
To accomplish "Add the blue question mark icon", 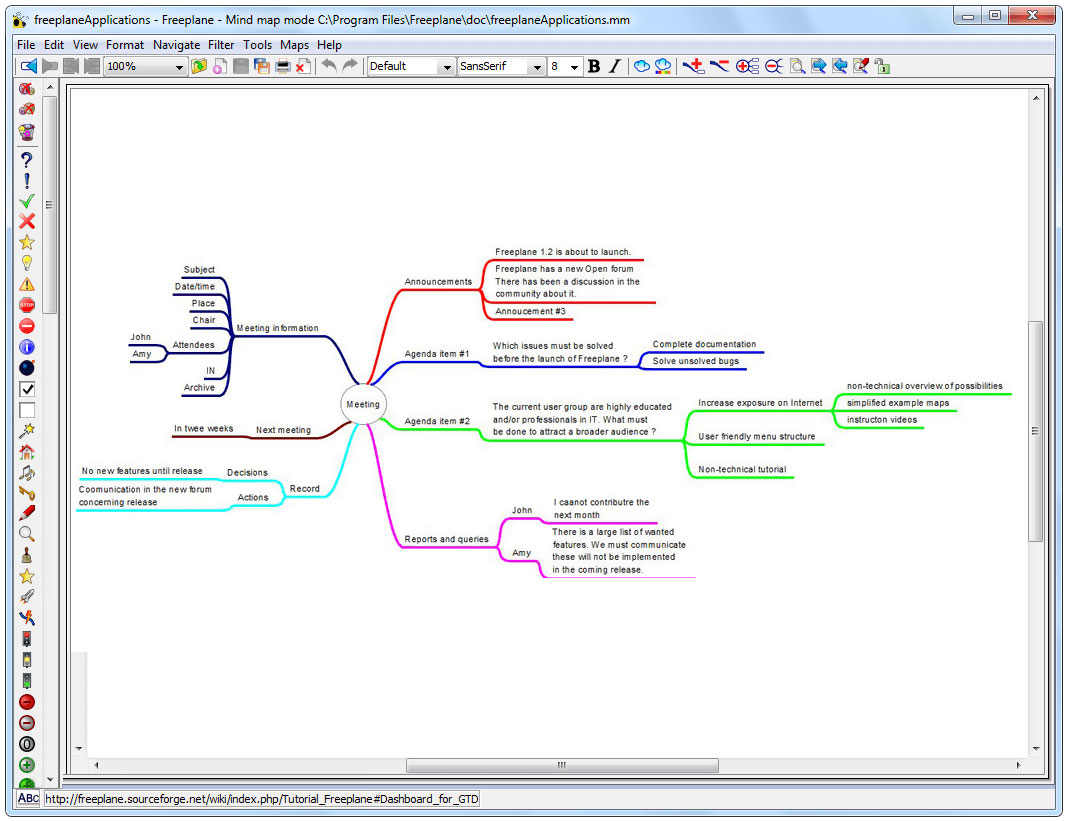I will coord(27,160).
